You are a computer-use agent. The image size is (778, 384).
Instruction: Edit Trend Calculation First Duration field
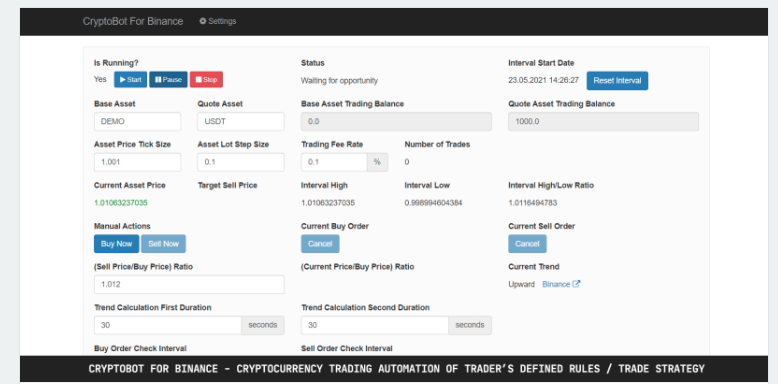coord(168,325)
